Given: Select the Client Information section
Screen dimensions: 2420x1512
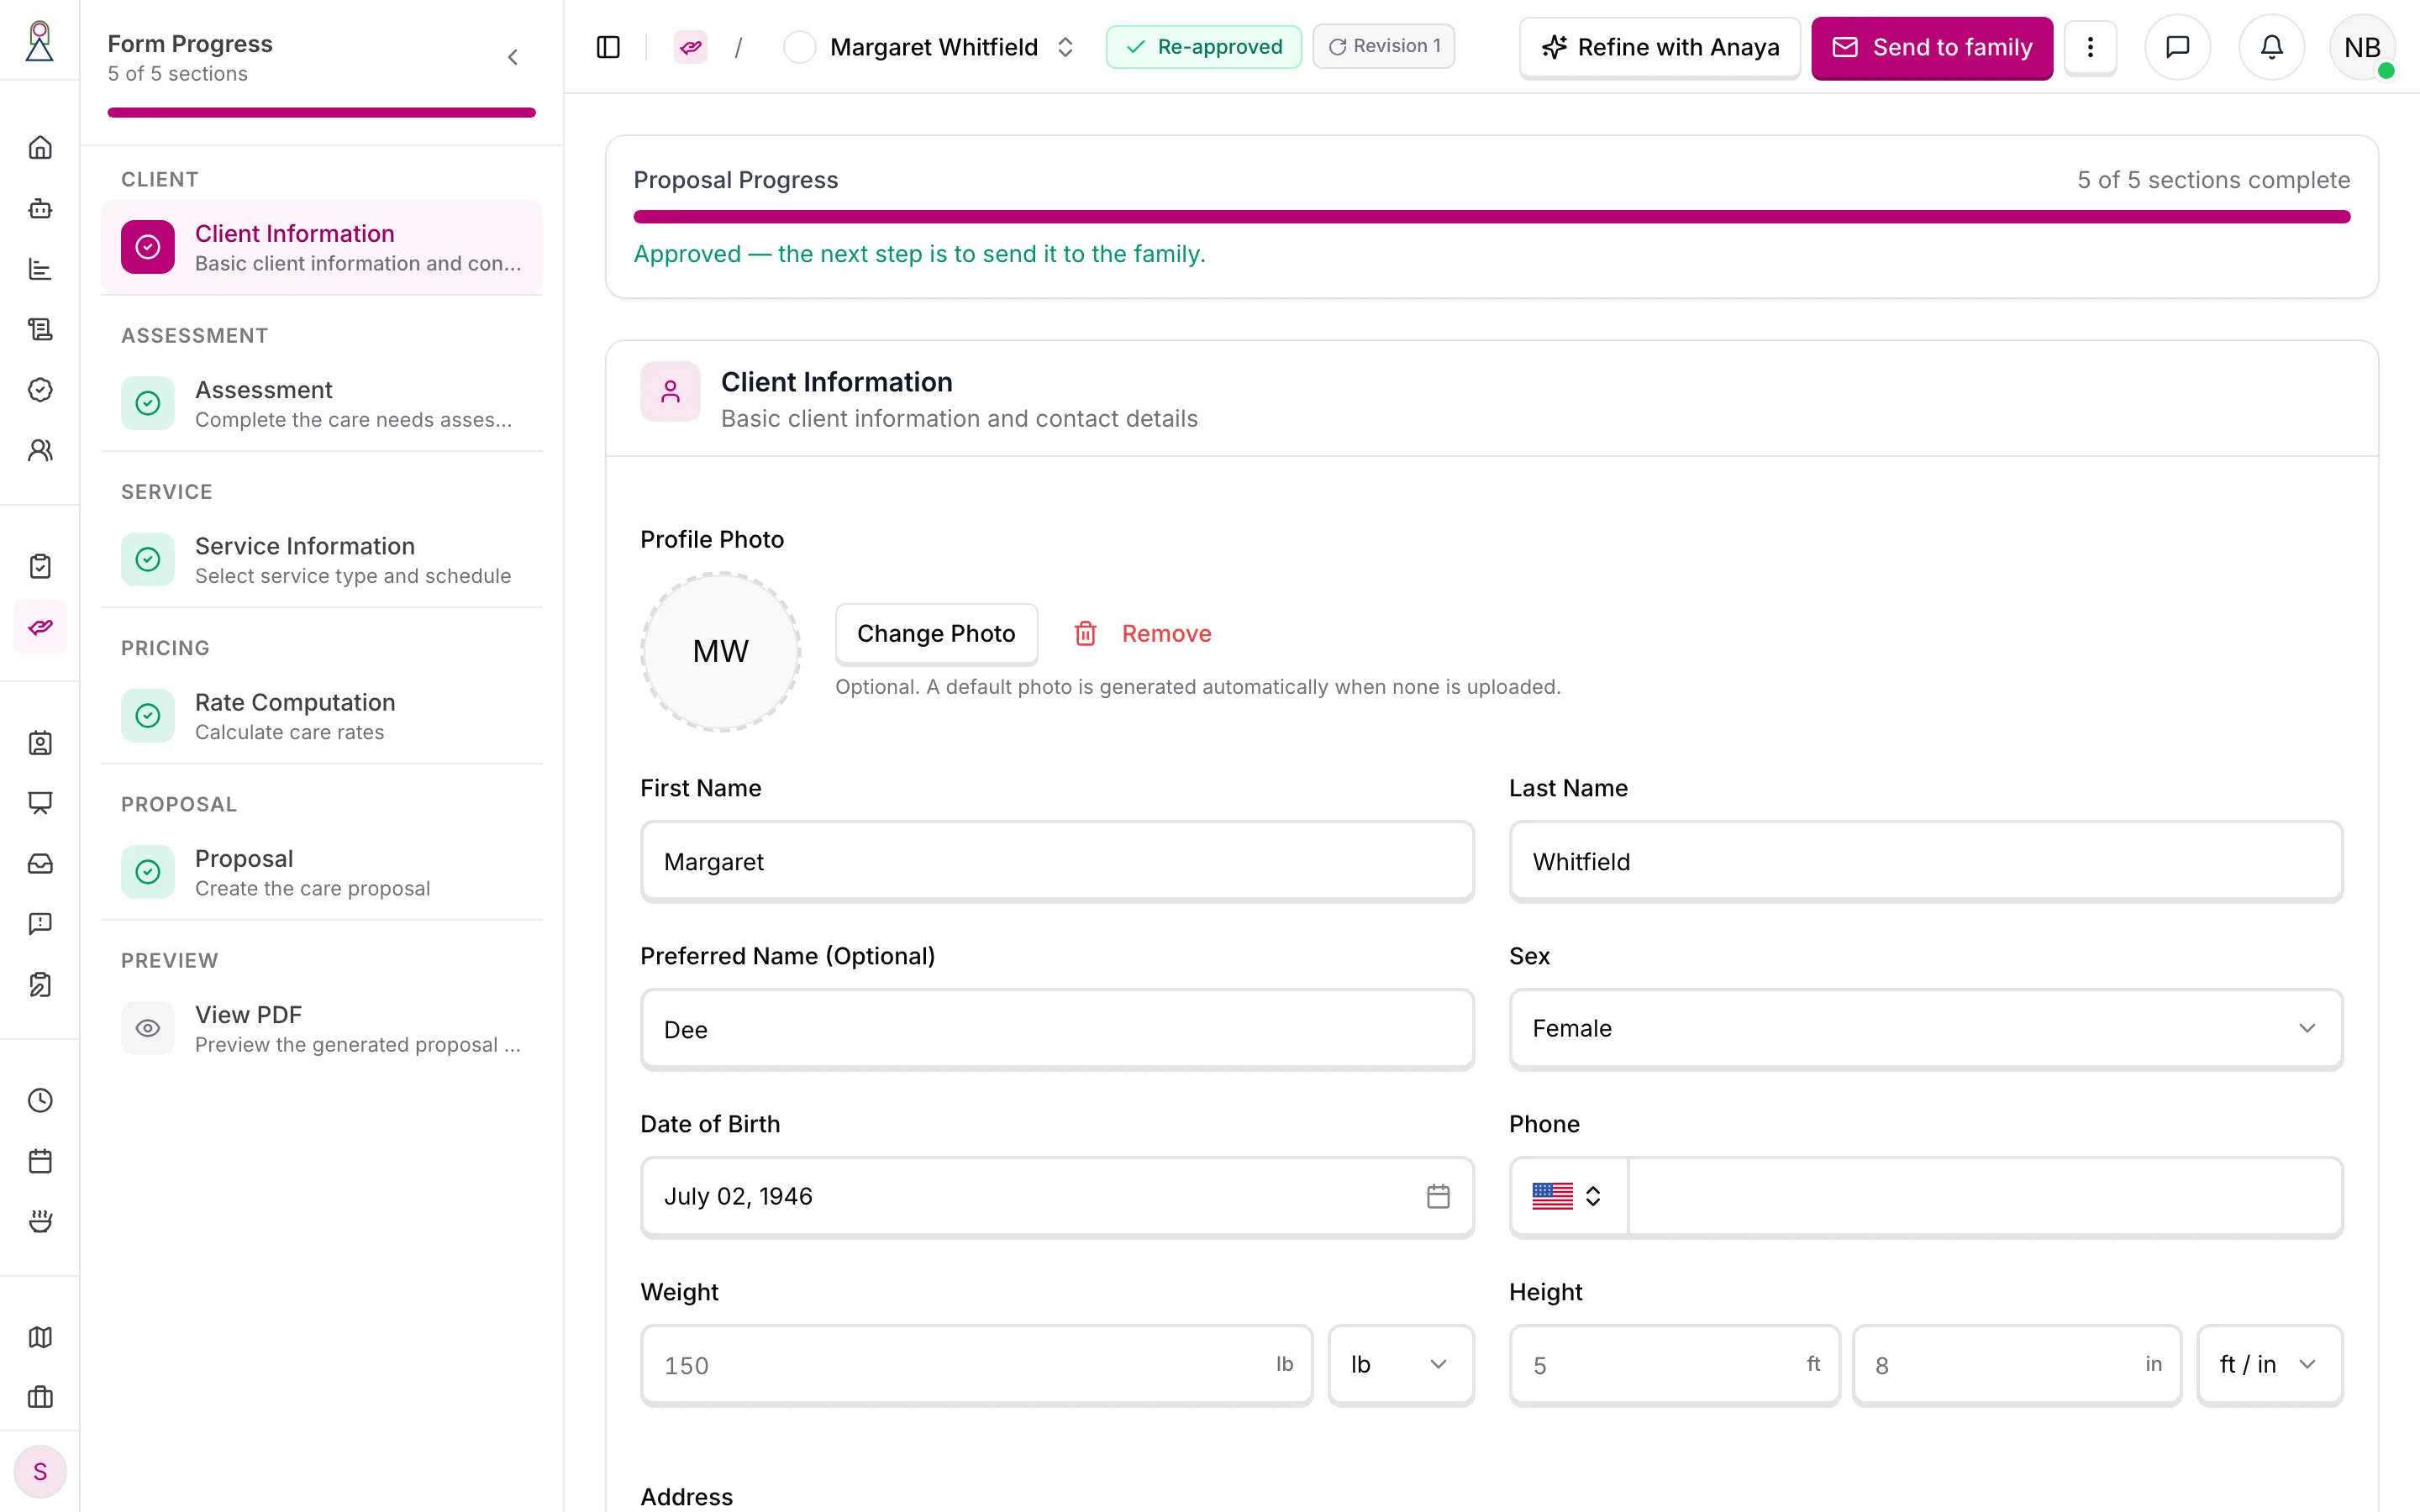Looking at the screenshot, I should (322, 247).
